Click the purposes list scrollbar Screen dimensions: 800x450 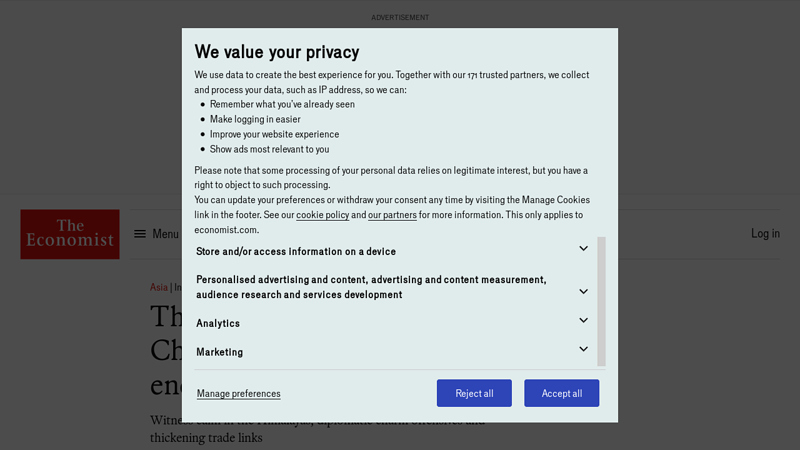point(602,301)
